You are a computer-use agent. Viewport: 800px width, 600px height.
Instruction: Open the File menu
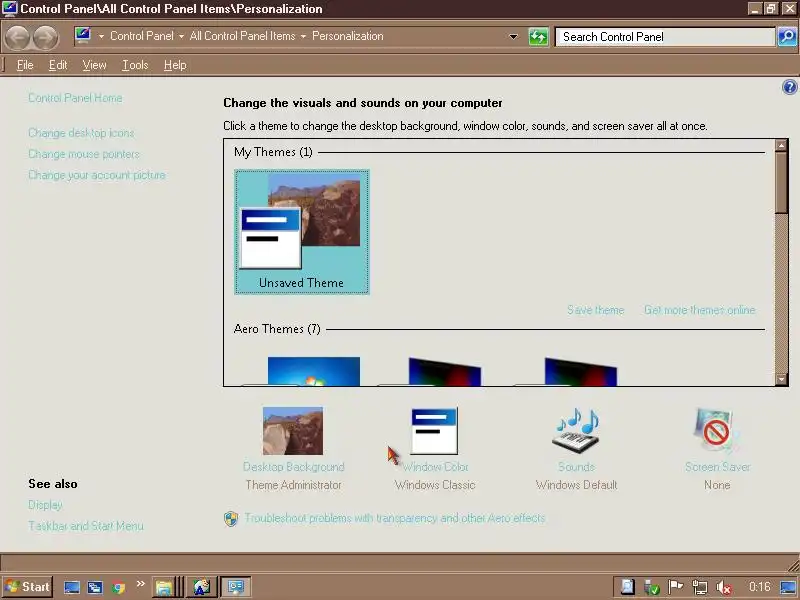25,65
